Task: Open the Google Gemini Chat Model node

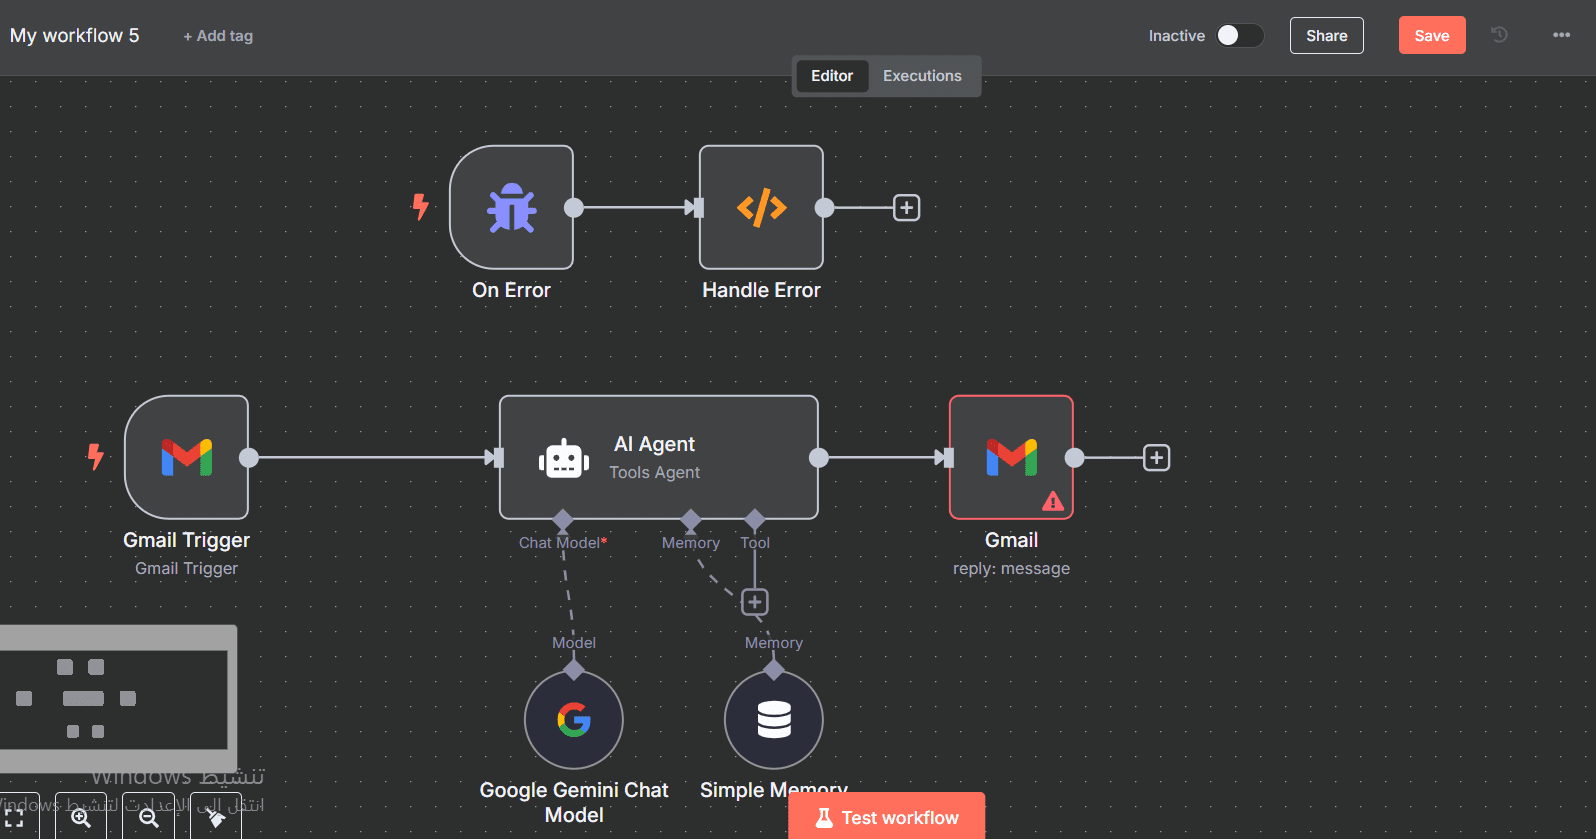Action: click(574, 720)
